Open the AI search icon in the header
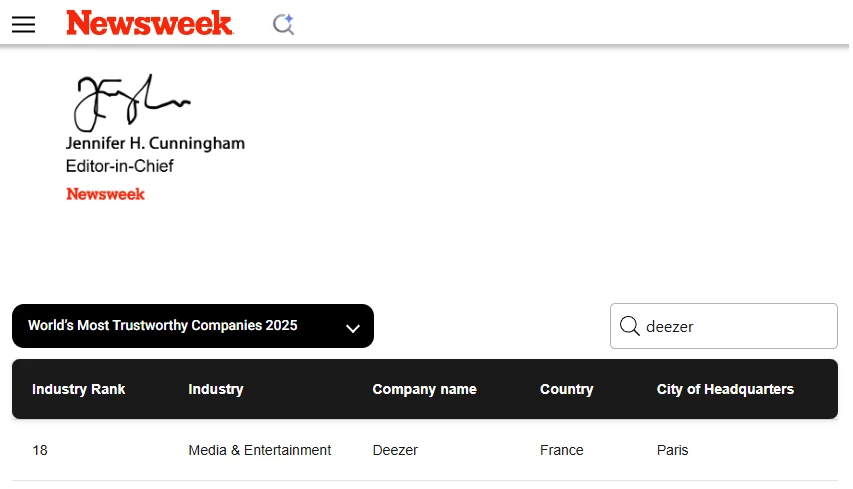Image resolution: width=853 pixels, height=489 pixels. point(284,24)
